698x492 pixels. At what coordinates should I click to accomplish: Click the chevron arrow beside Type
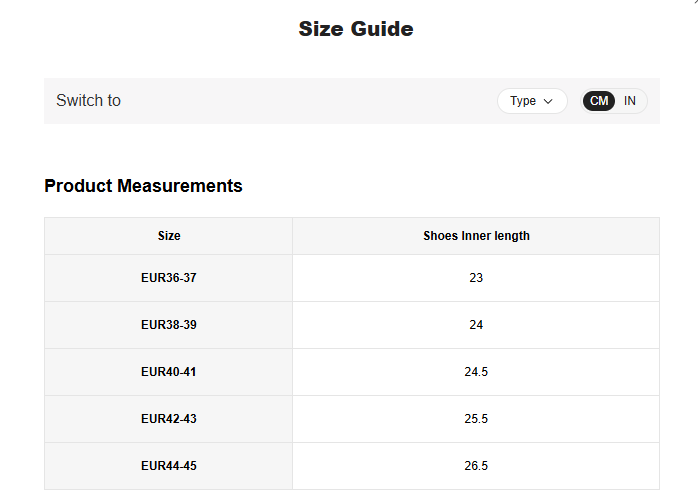pos(548,101)
